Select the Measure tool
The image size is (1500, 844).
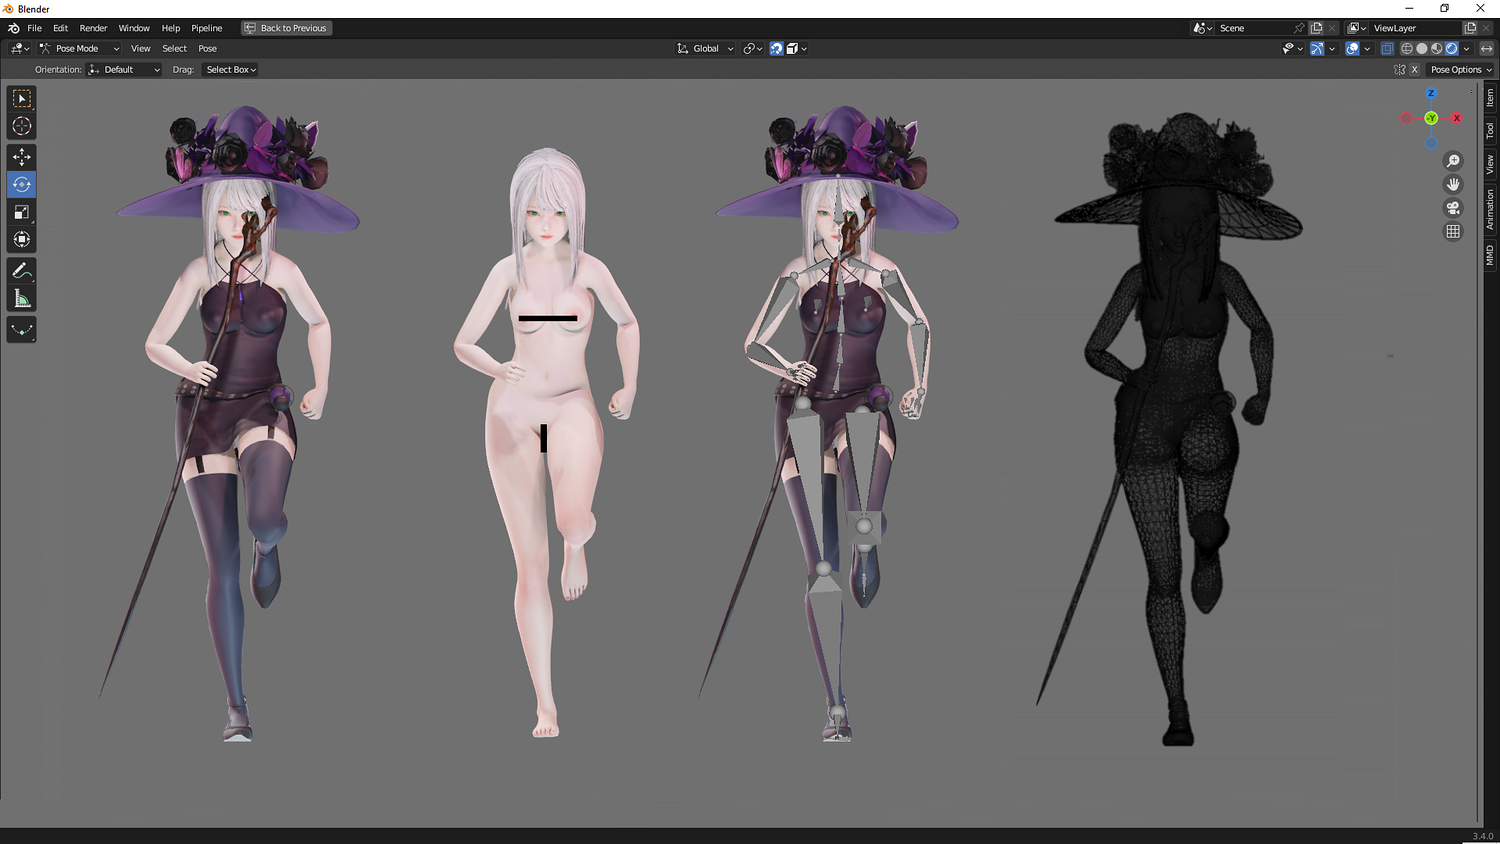[x=22, y=299]
